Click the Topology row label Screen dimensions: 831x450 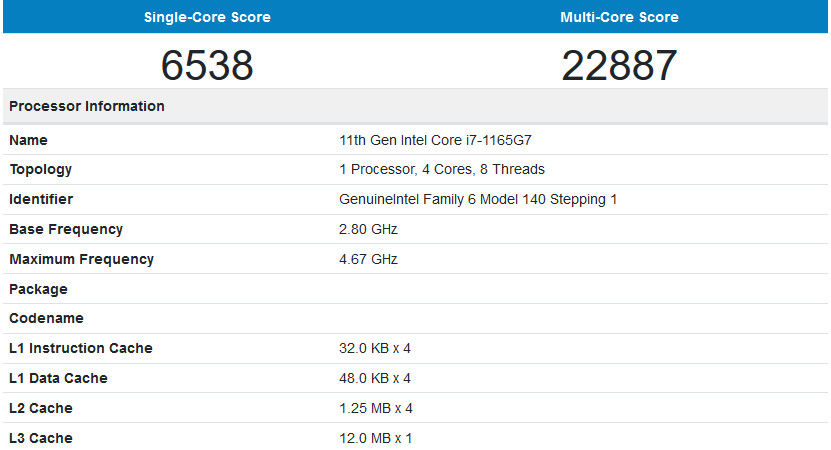(40, 170)
